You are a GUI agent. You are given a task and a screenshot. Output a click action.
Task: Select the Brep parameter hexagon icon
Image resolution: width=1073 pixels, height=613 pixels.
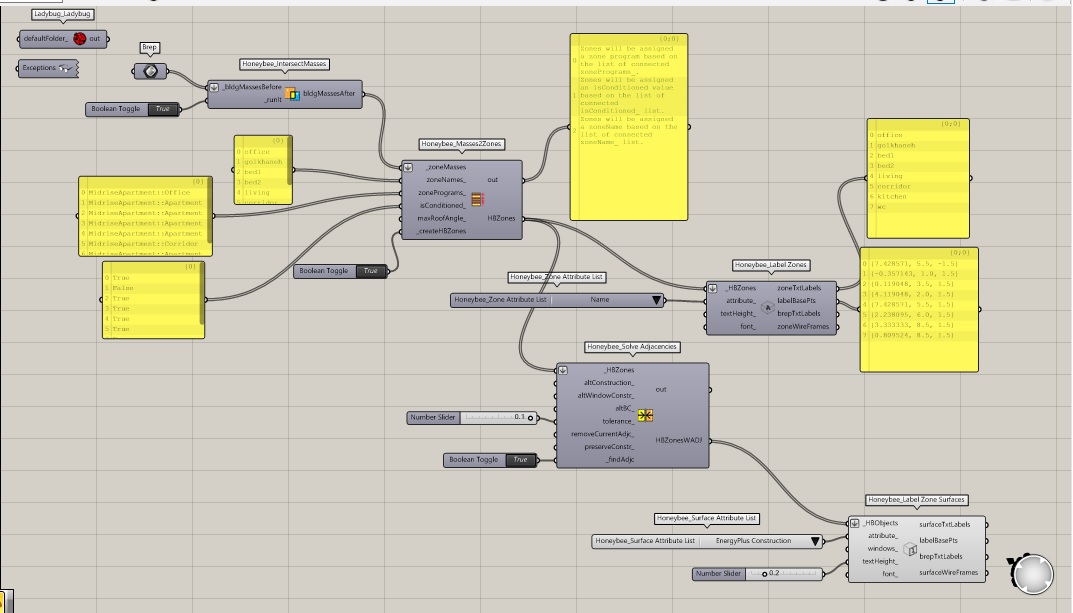pyautogui.click(x=151, y=70)
